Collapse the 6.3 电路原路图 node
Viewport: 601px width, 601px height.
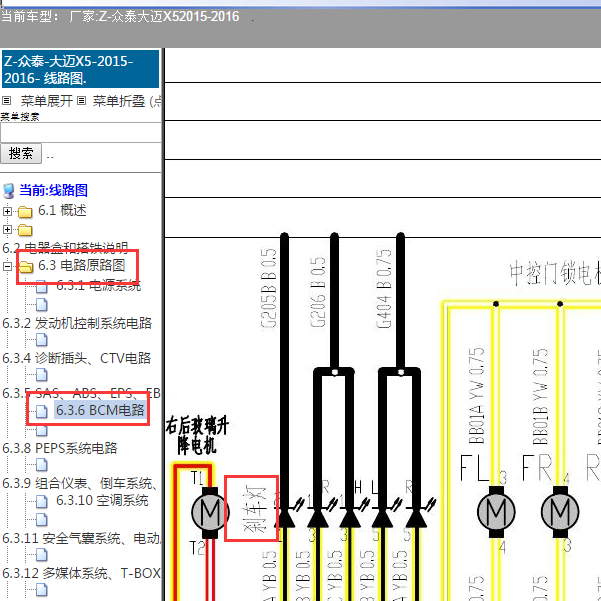click(7, 266)
